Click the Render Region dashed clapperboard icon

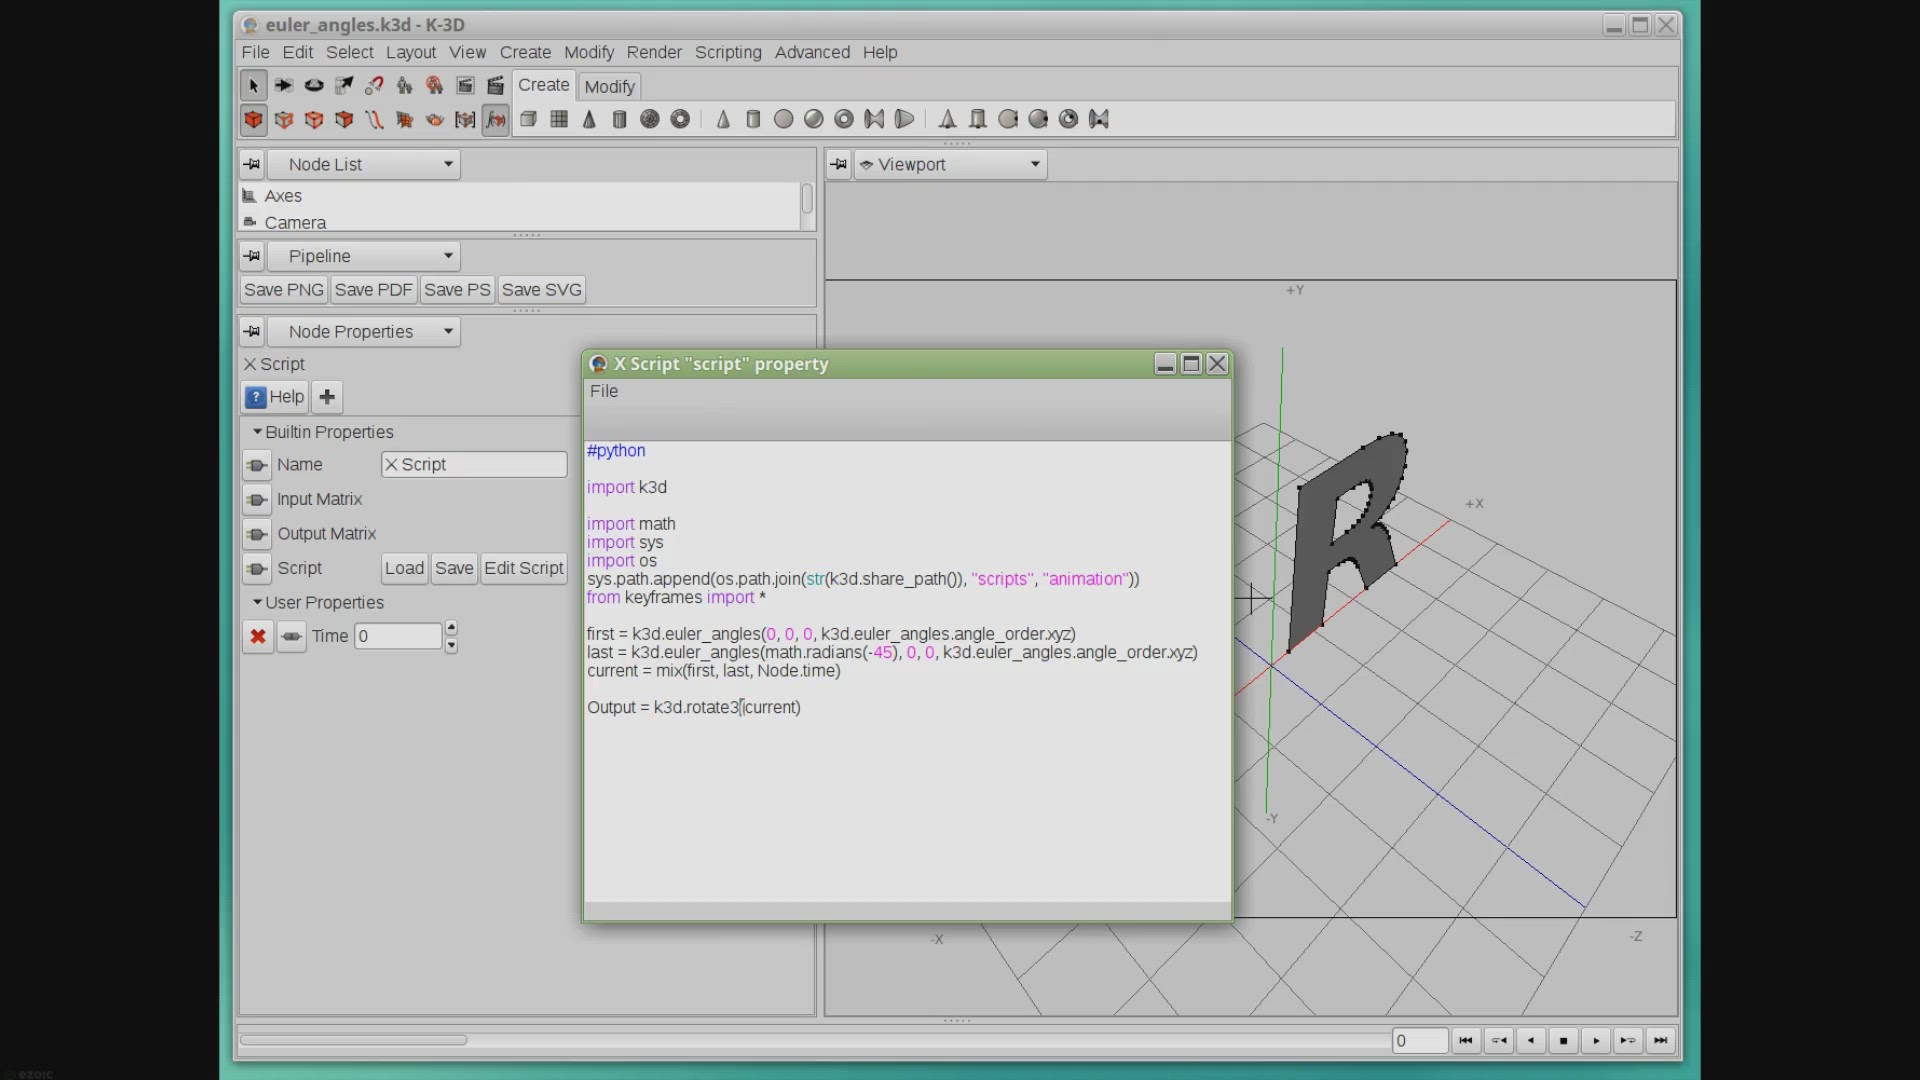(x=465, y=86)
